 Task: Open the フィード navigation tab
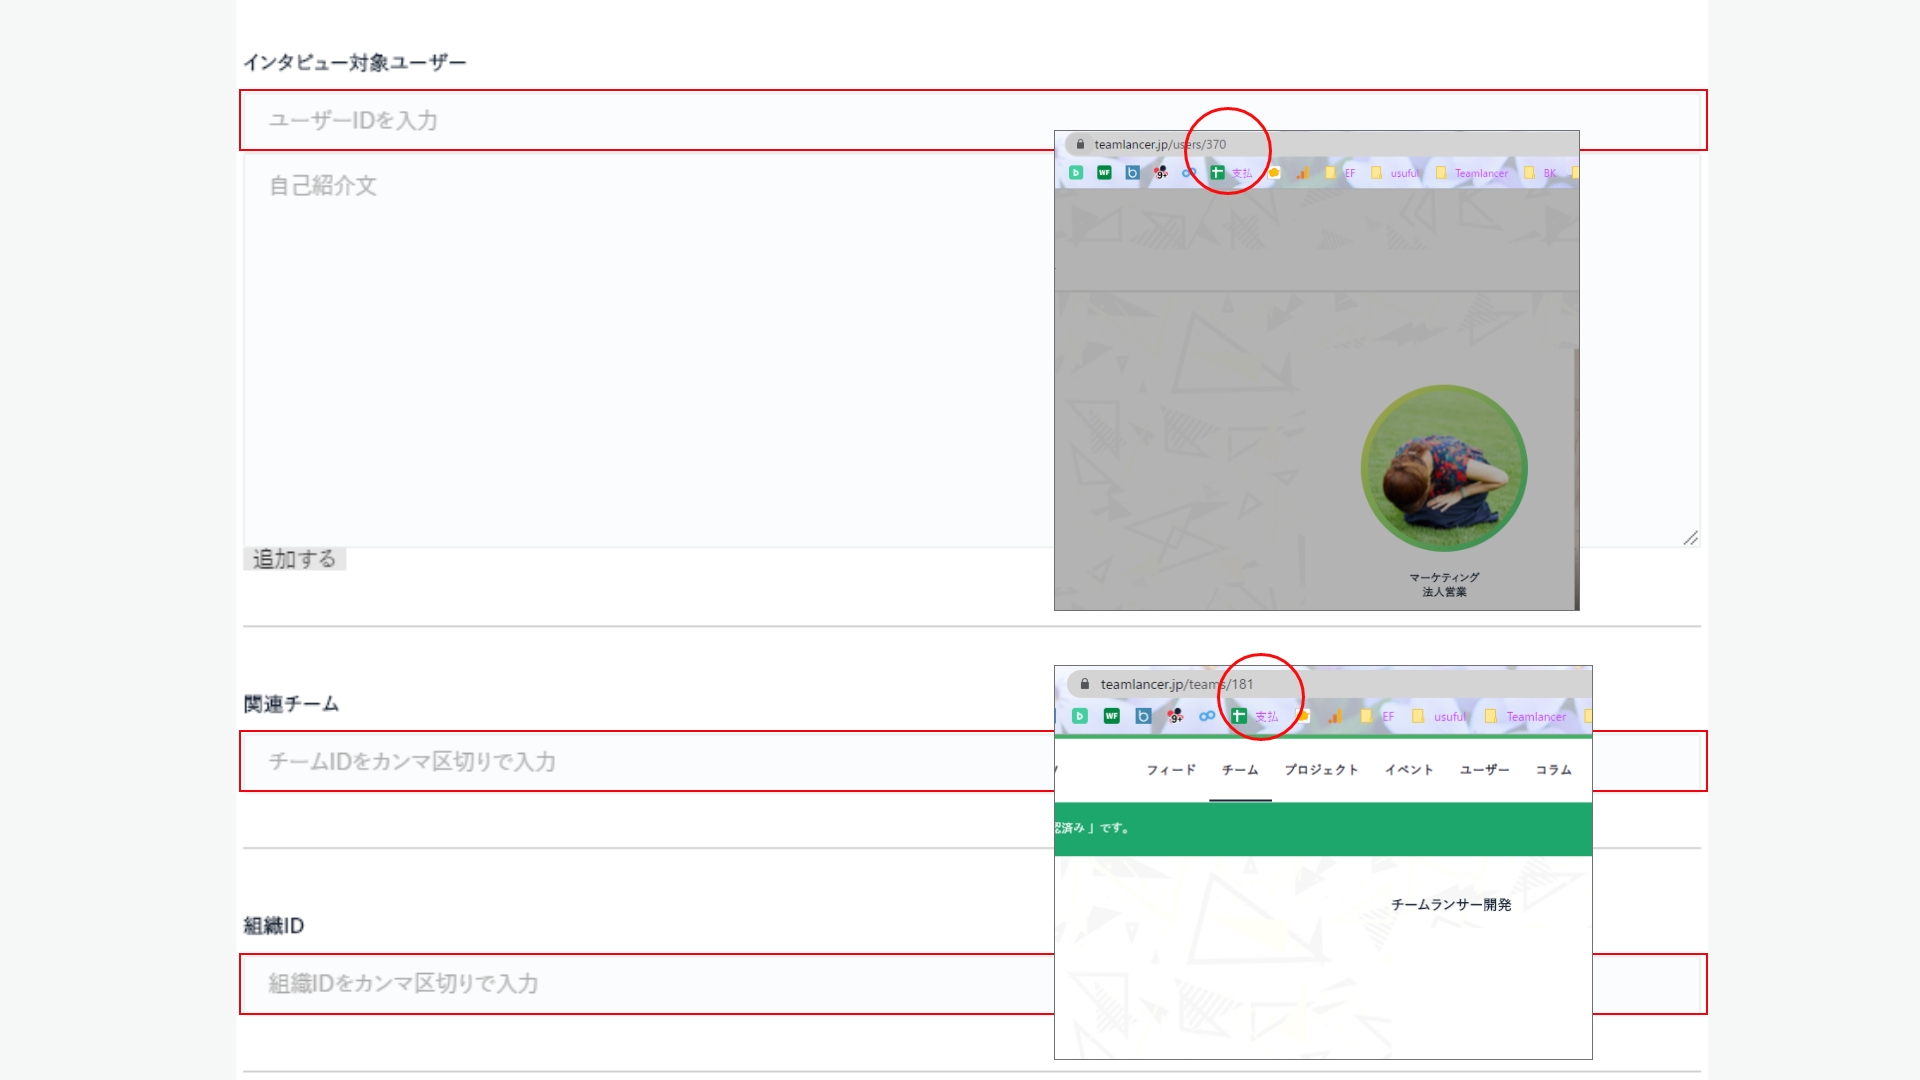coord(1171,770)
